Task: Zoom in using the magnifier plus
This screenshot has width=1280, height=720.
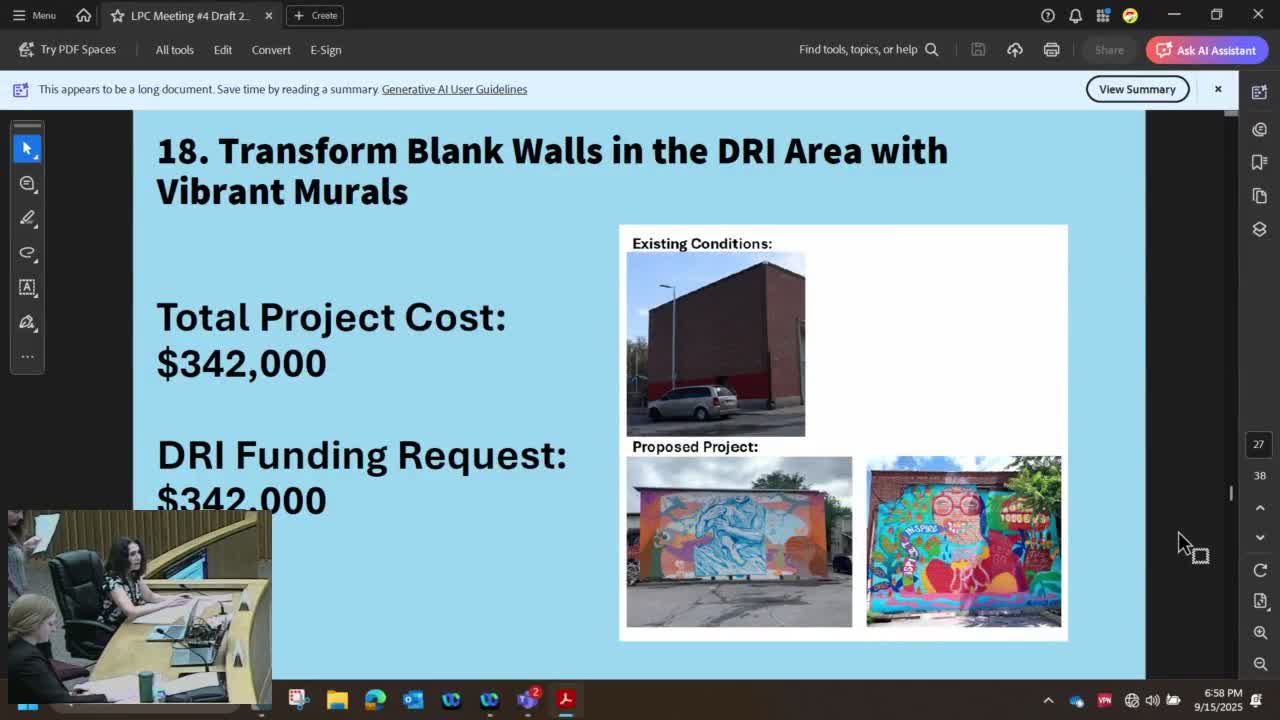Action: pyautogui.click(x=1260, y=633)
